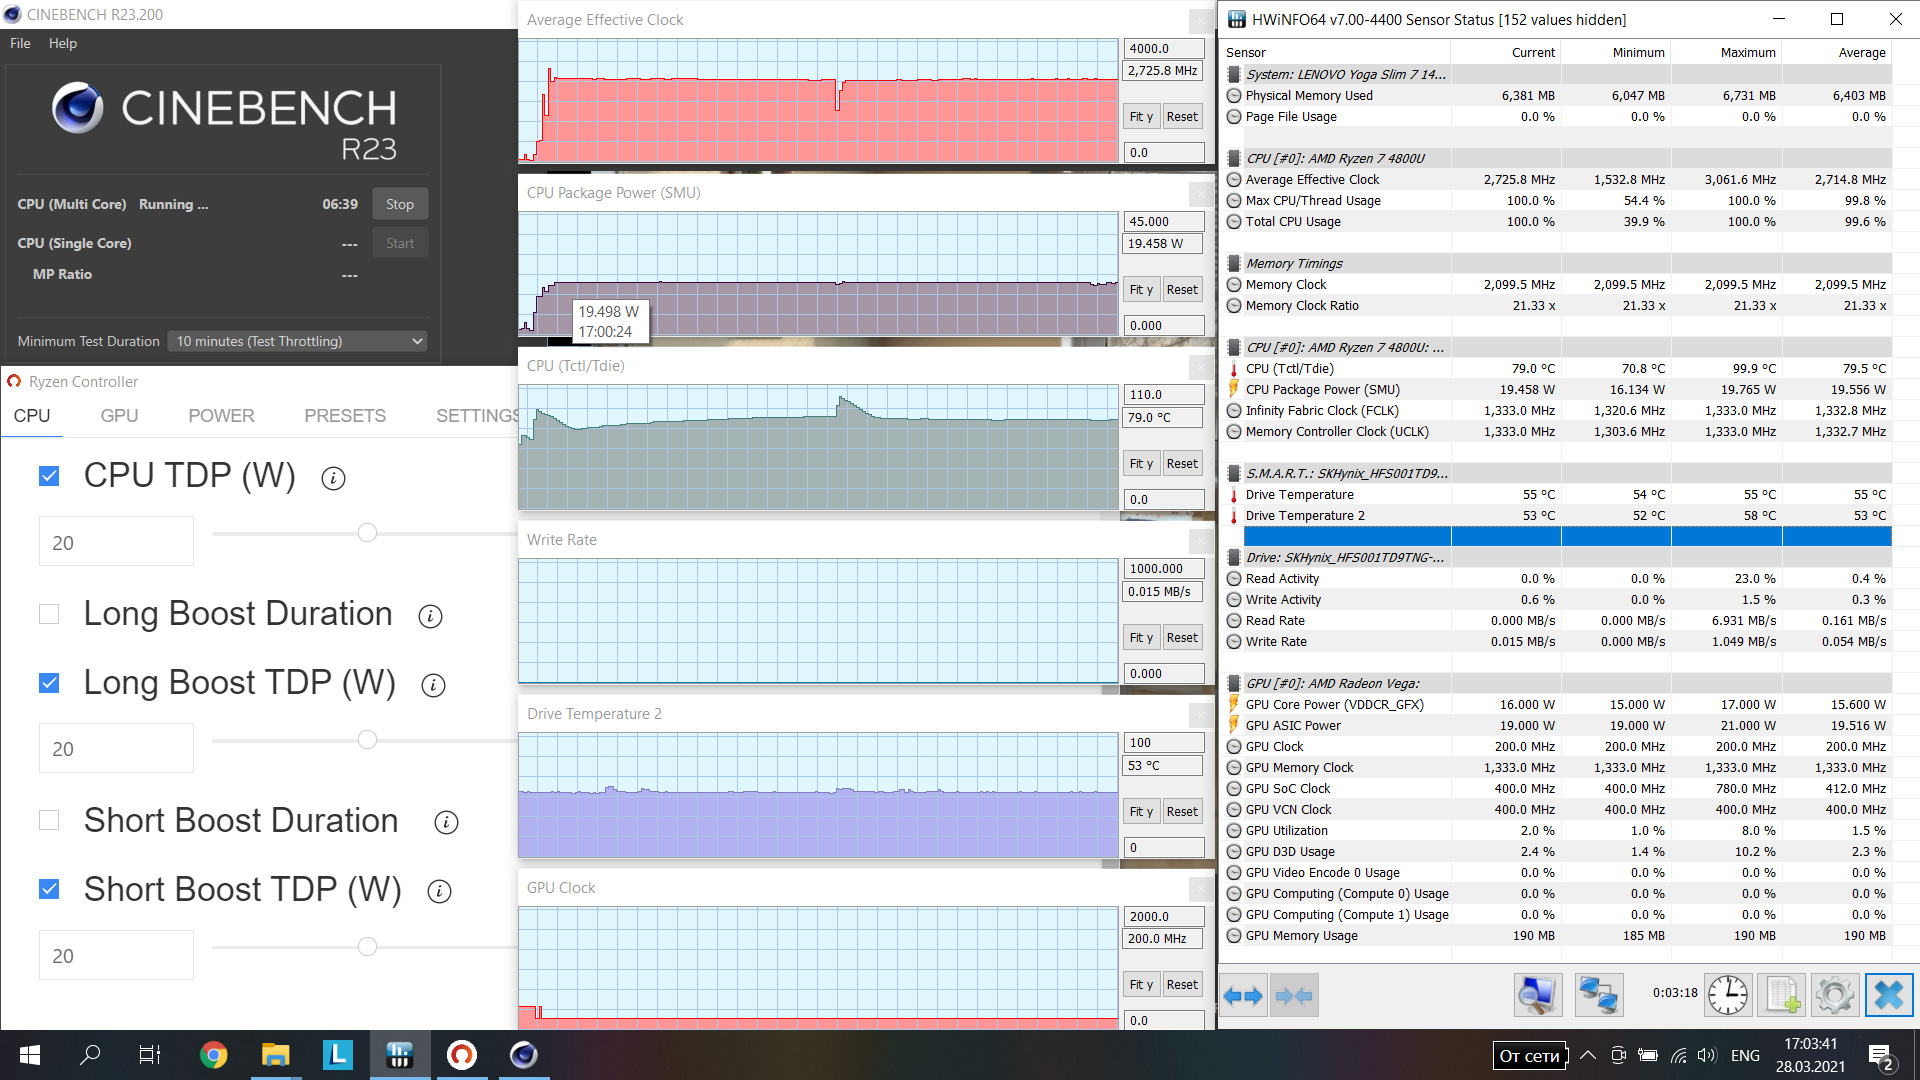The width and height of the screenshot is (1920, 1080).
Task: Close HWiNFO sensors with blue X
Action: click(1889, 995)
